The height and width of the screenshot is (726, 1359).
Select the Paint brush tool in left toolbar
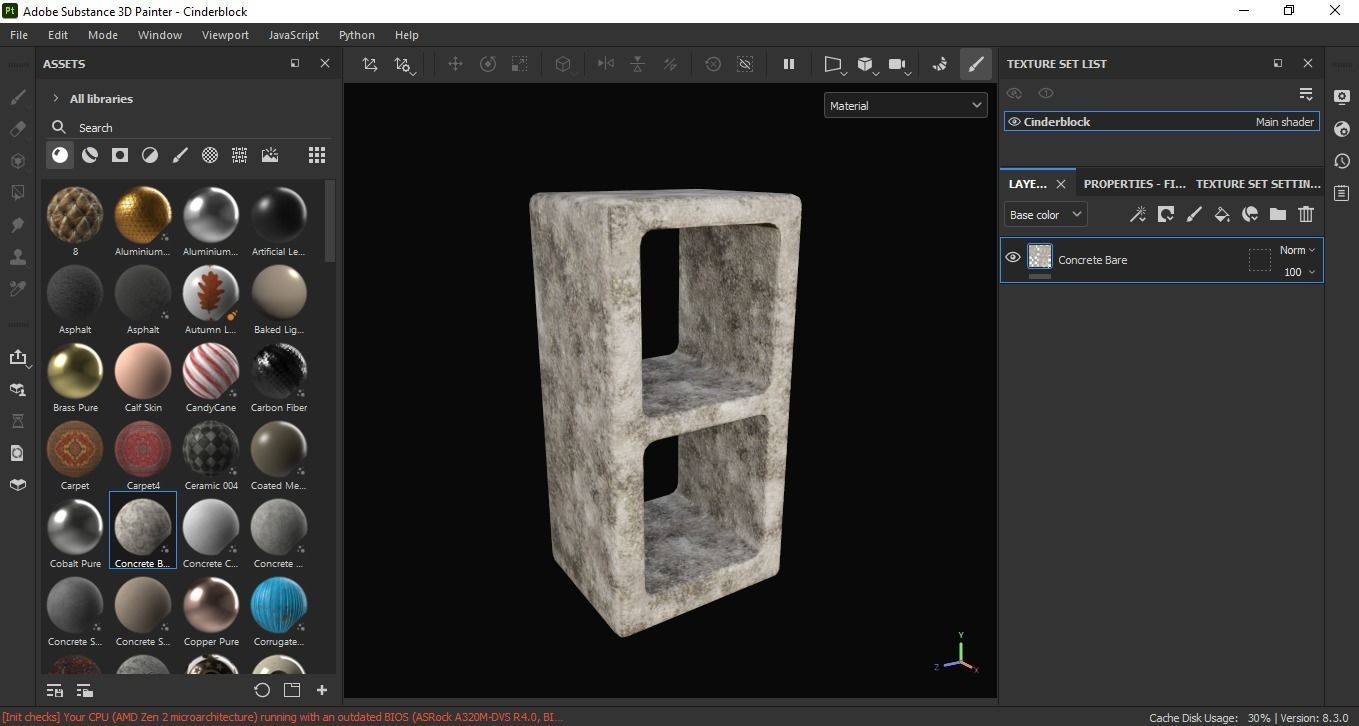click(x=17, y=97)
